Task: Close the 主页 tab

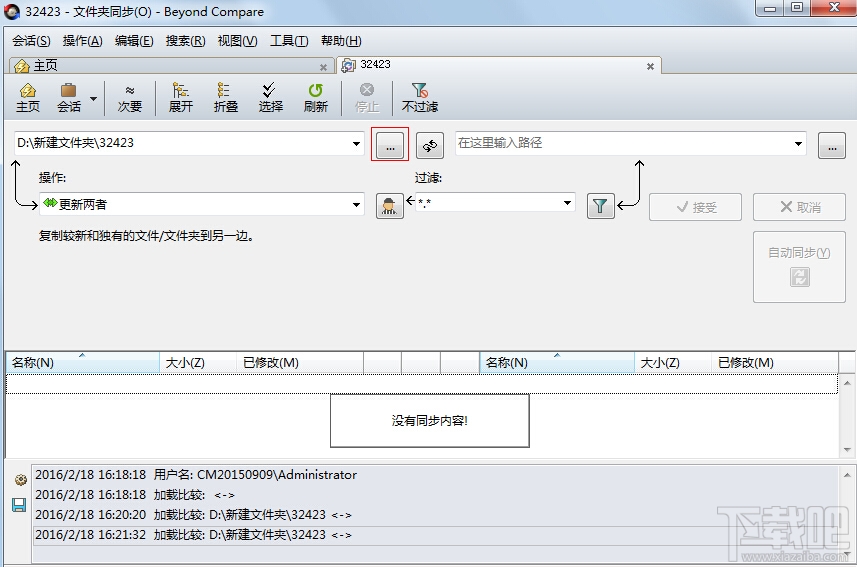Action: (323, 67)
